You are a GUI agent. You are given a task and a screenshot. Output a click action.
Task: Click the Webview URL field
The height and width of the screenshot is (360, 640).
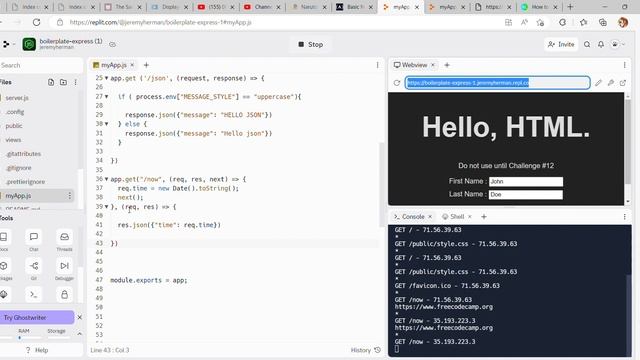pos(498,83)
